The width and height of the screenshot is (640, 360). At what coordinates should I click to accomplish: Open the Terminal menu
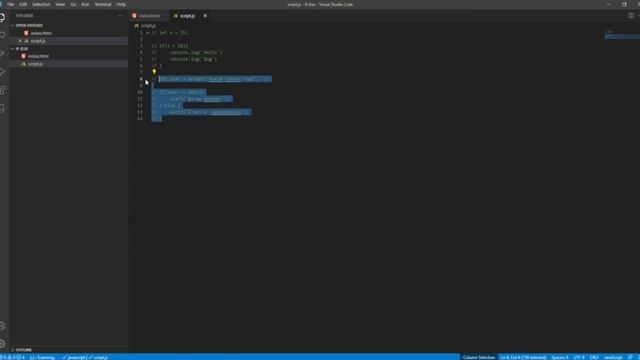coord(102,4)
